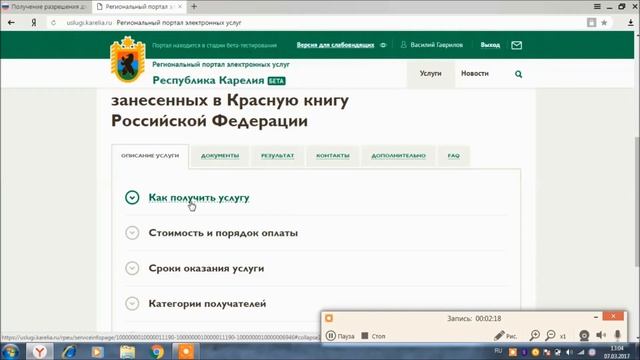Stop the screen recording
This screenshot has height=360, width=640.
click(x=373, y=336)
